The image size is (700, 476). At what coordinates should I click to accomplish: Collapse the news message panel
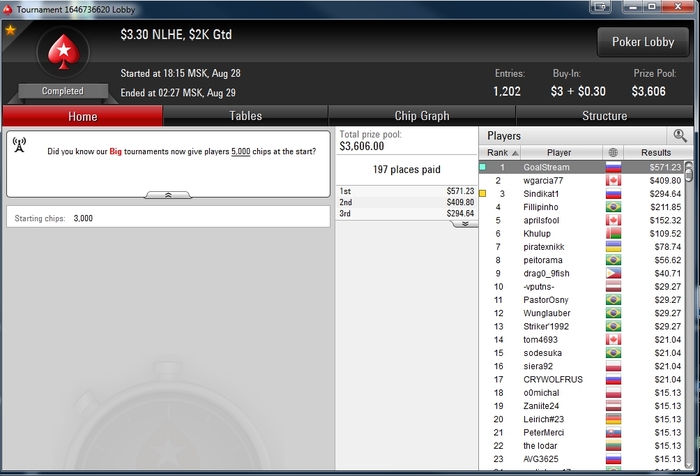click(168, 195)
